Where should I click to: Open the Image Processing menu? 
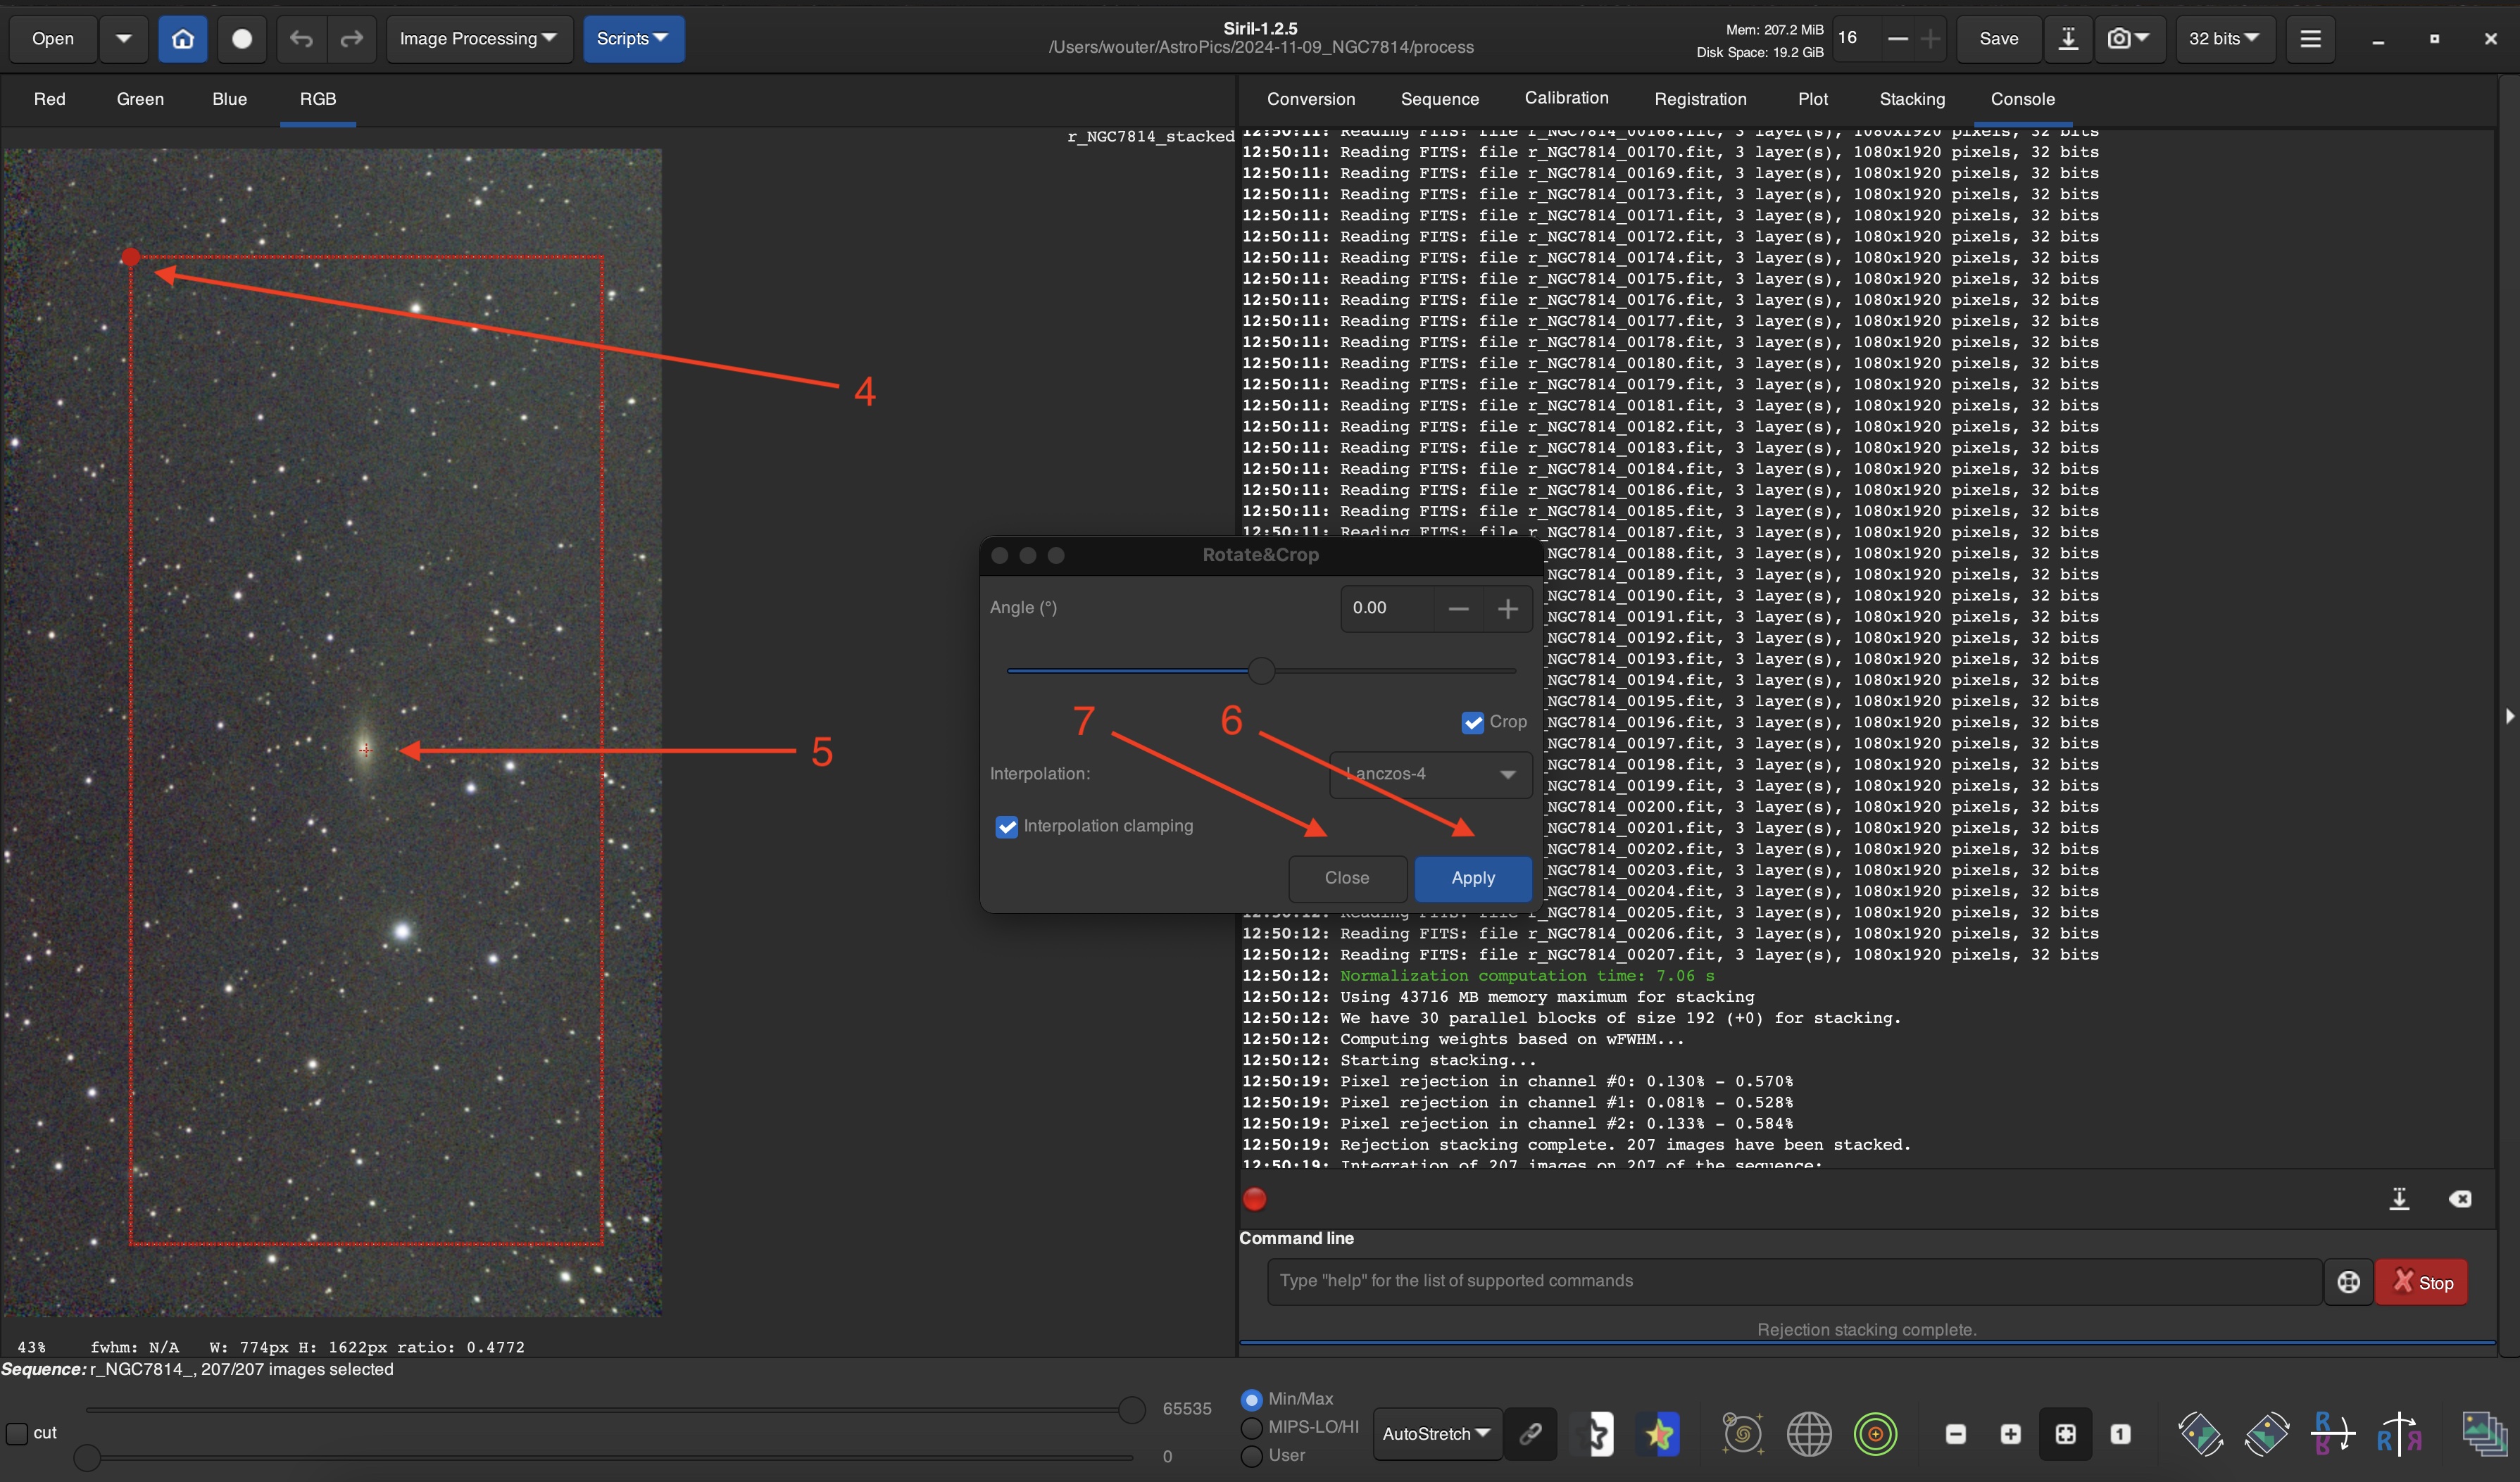coord(478,39)
